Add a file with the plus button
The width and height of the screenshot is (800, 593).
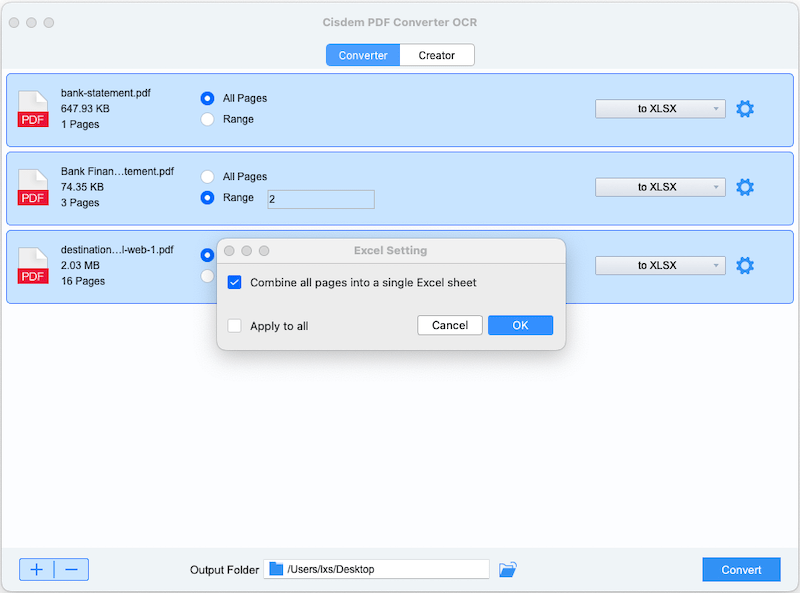coord(37,570)
